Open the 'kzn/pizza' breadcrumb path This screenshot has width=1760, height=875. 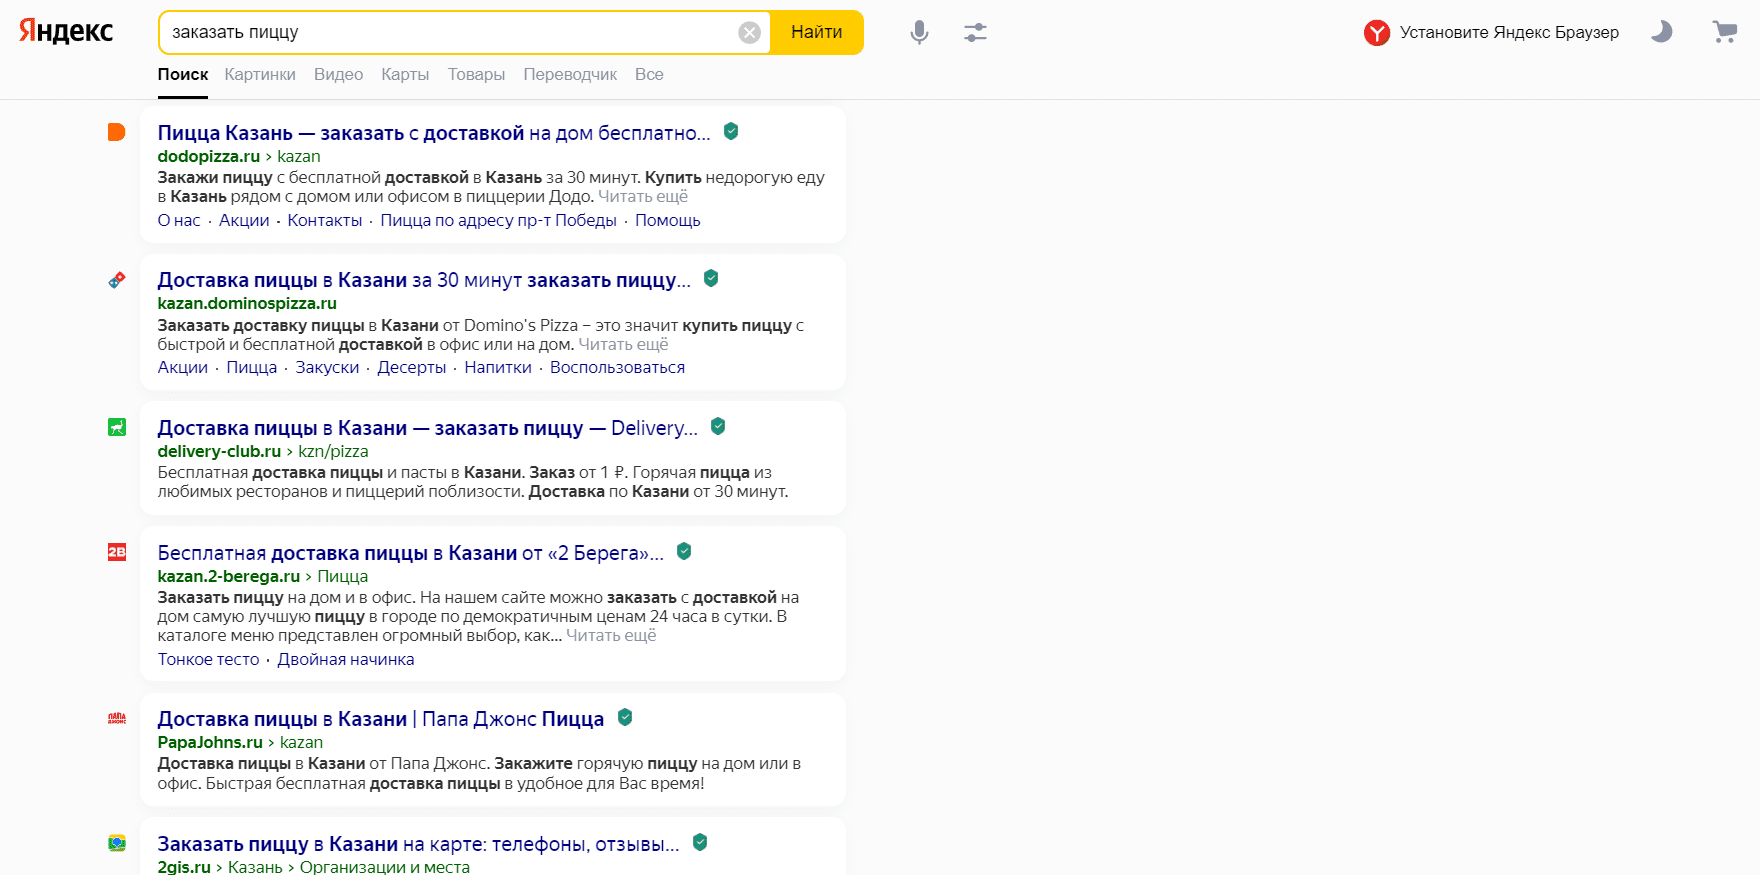[x=333, y=451]
